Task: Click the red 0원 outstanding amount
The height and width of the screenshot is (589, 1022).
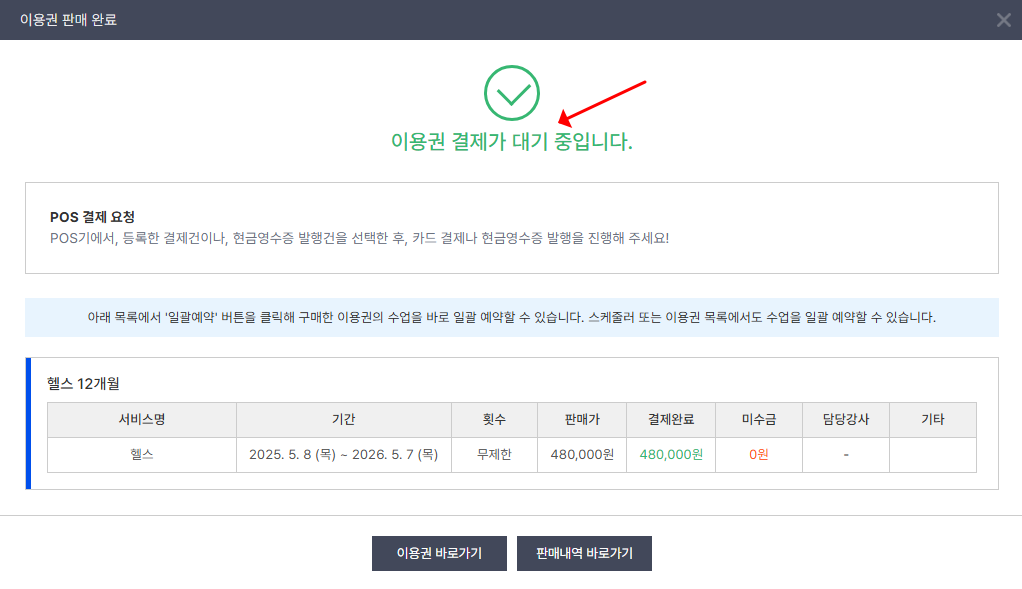Action: (759, 455)
